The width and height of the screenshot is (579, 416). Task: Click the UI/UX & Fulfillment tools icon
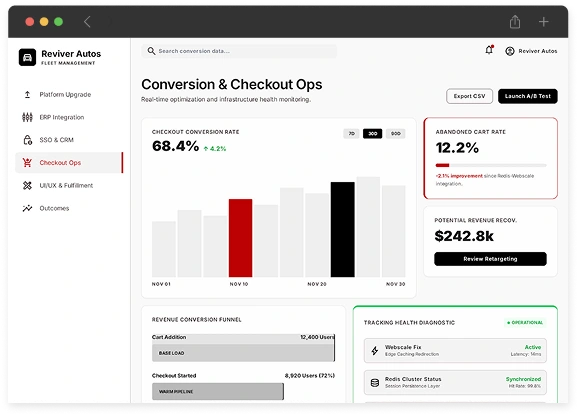[27, 185]
